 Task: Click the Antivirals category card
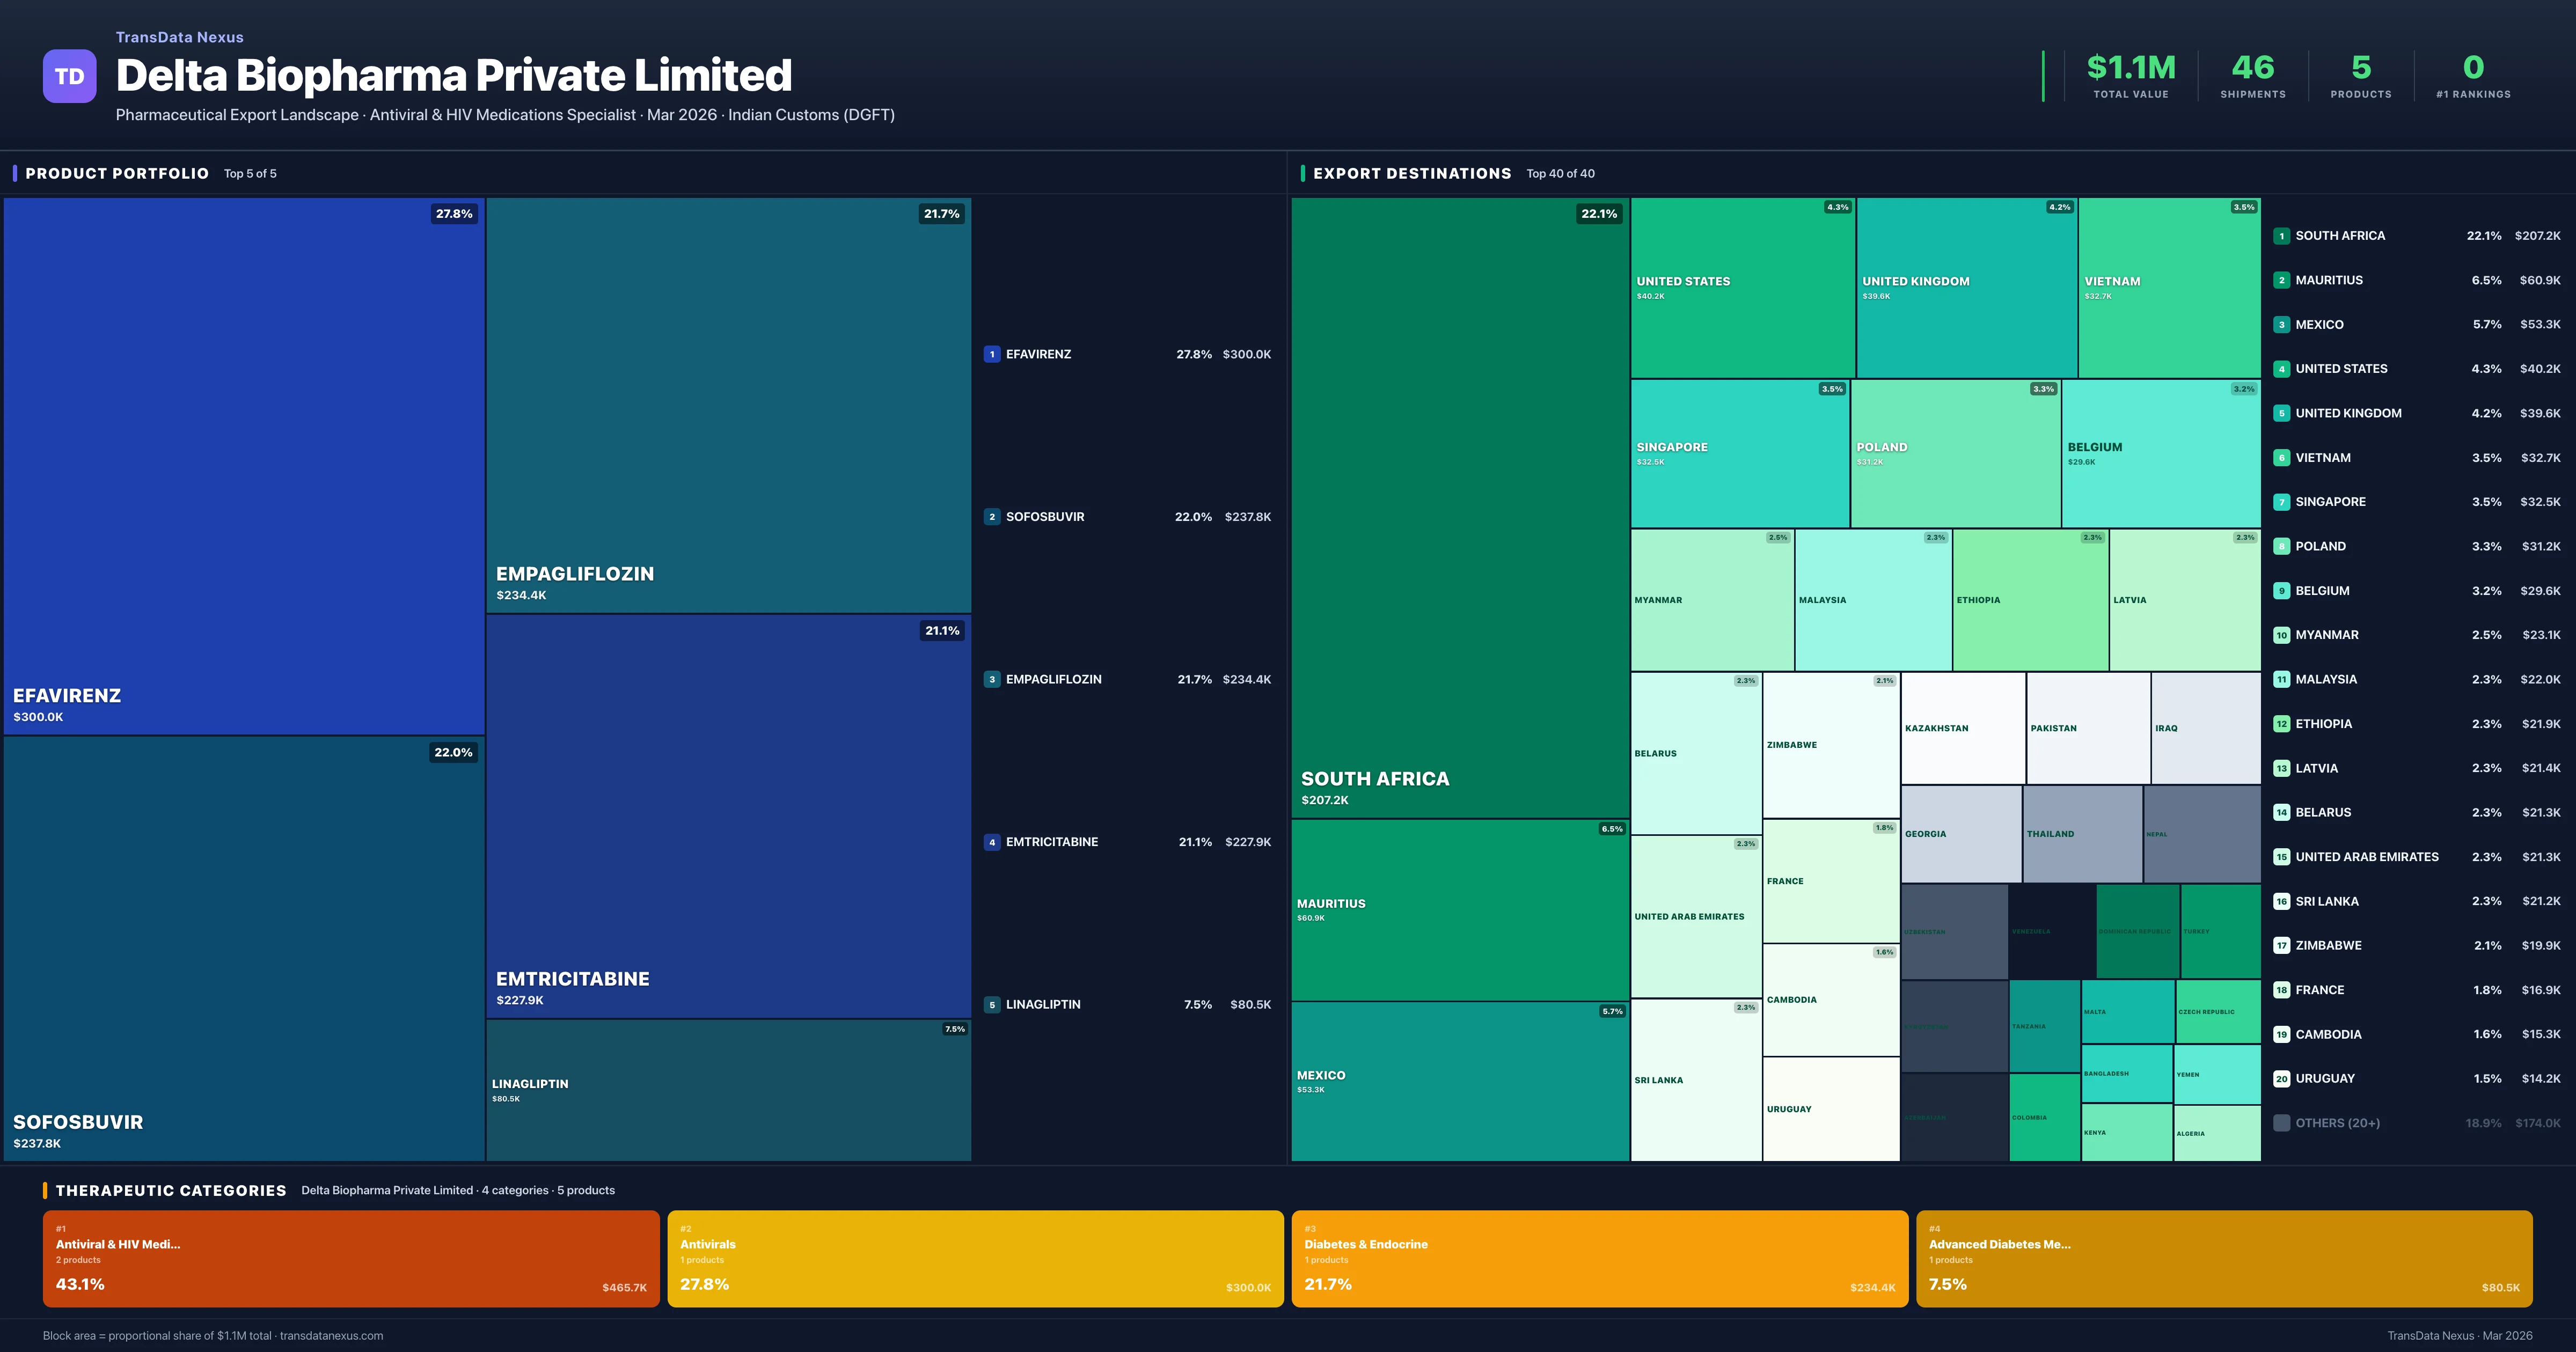point(975,1258)
